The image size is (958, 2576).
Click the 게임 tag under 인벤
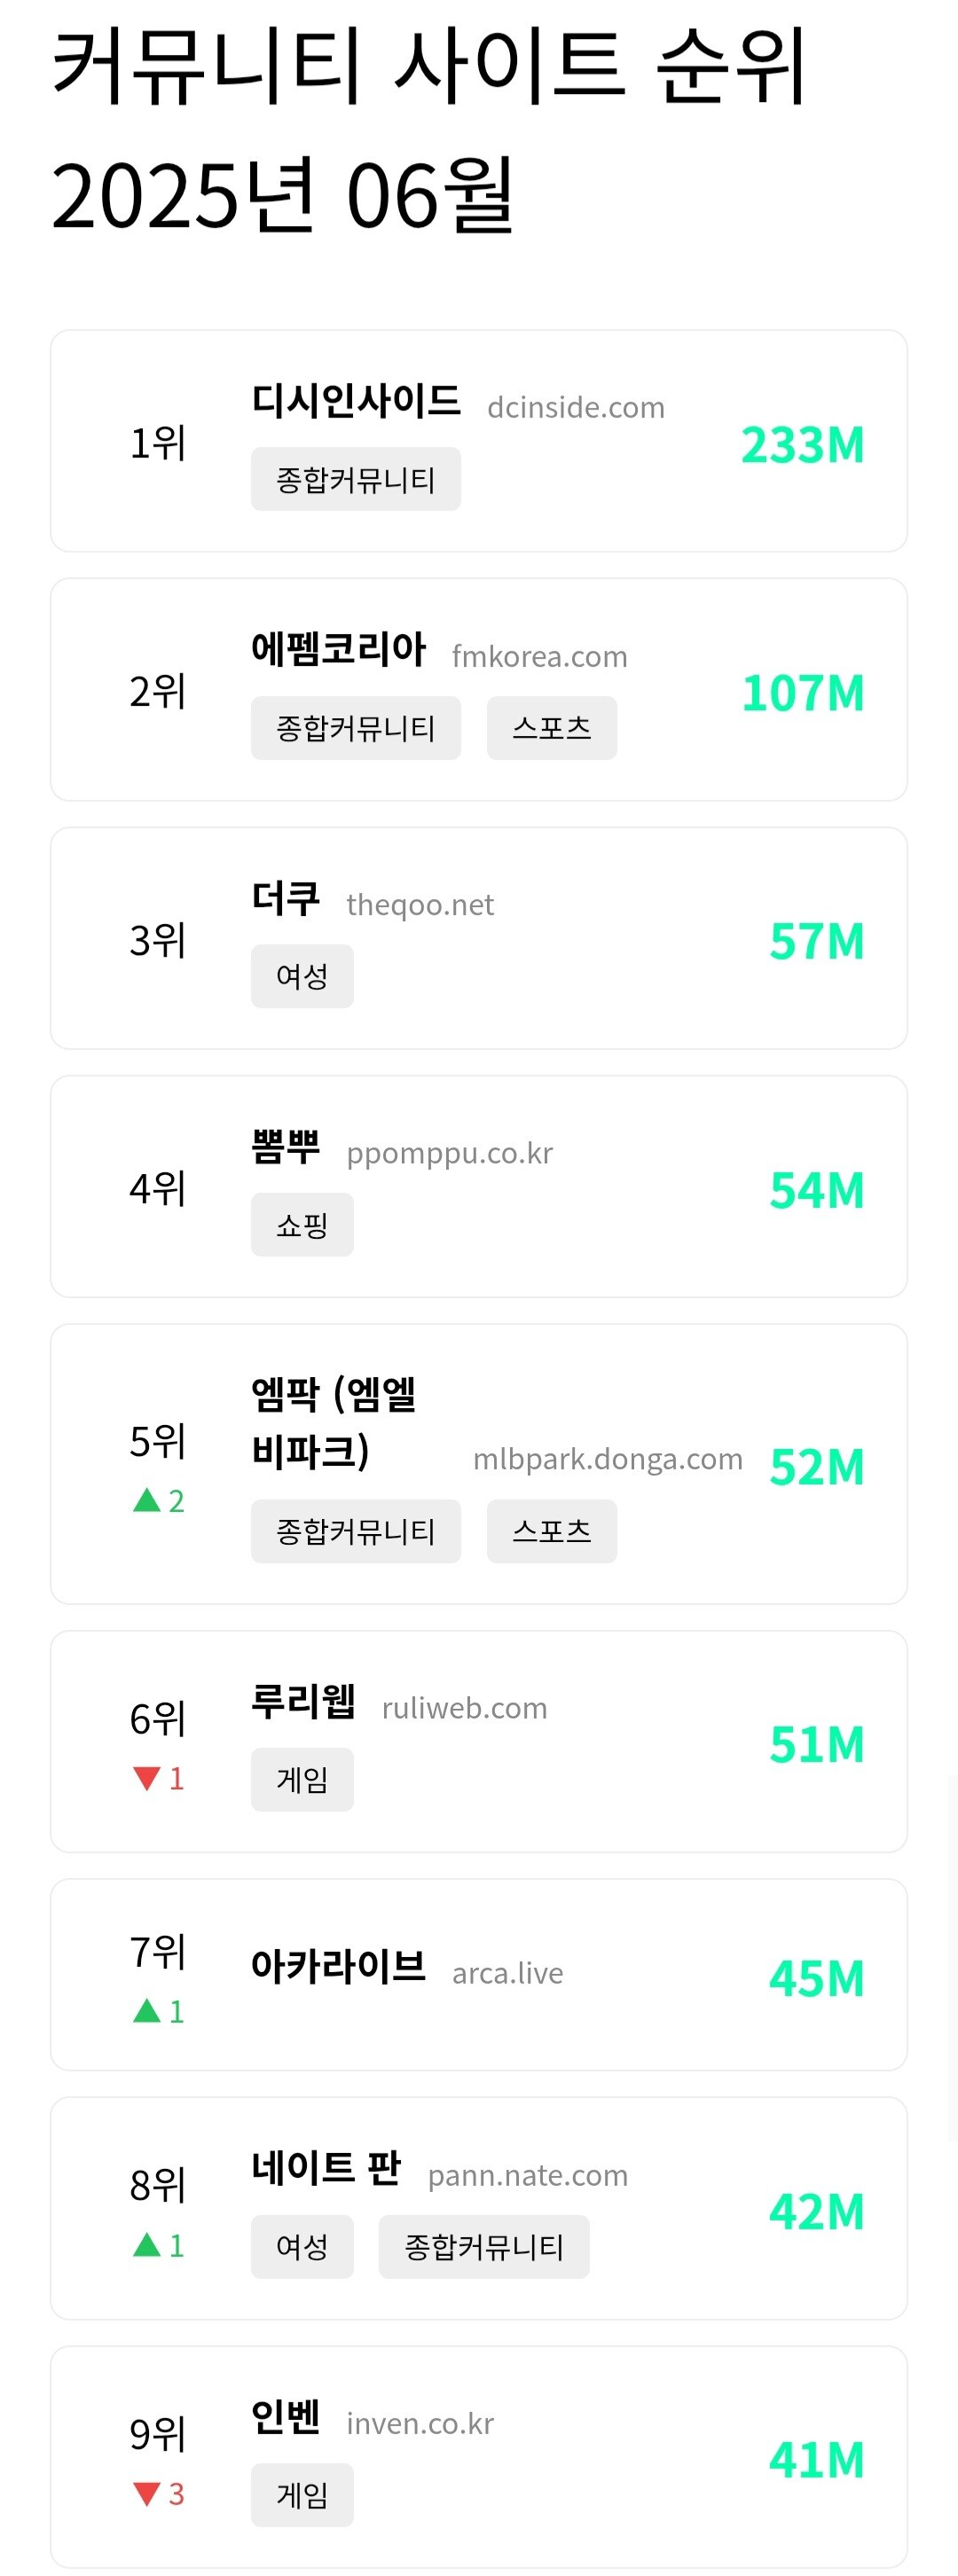301,2496
